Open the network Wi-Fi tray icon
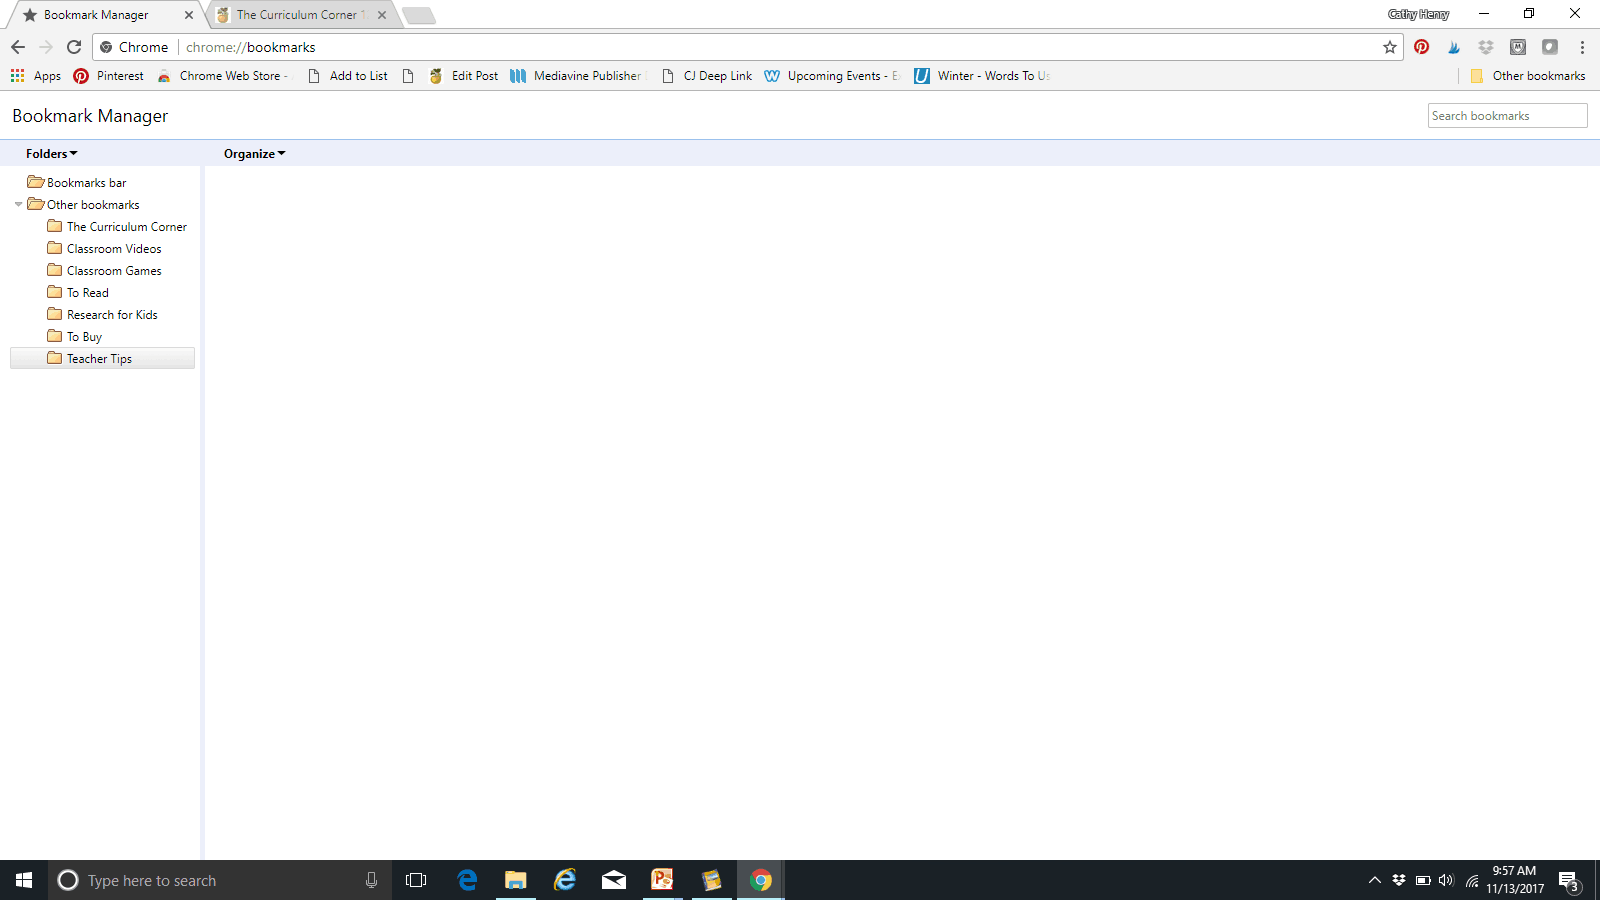The image size is (1600, 900). tap(1472, 880)
